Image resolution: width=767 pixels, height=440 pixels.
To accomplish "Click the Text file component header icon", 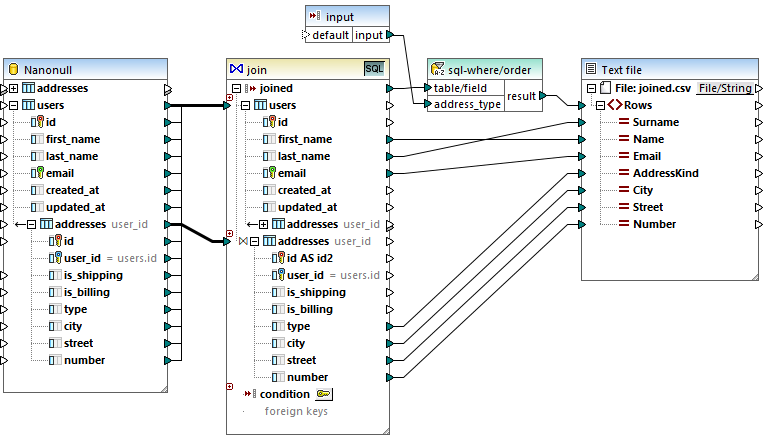I will (590, 69).
